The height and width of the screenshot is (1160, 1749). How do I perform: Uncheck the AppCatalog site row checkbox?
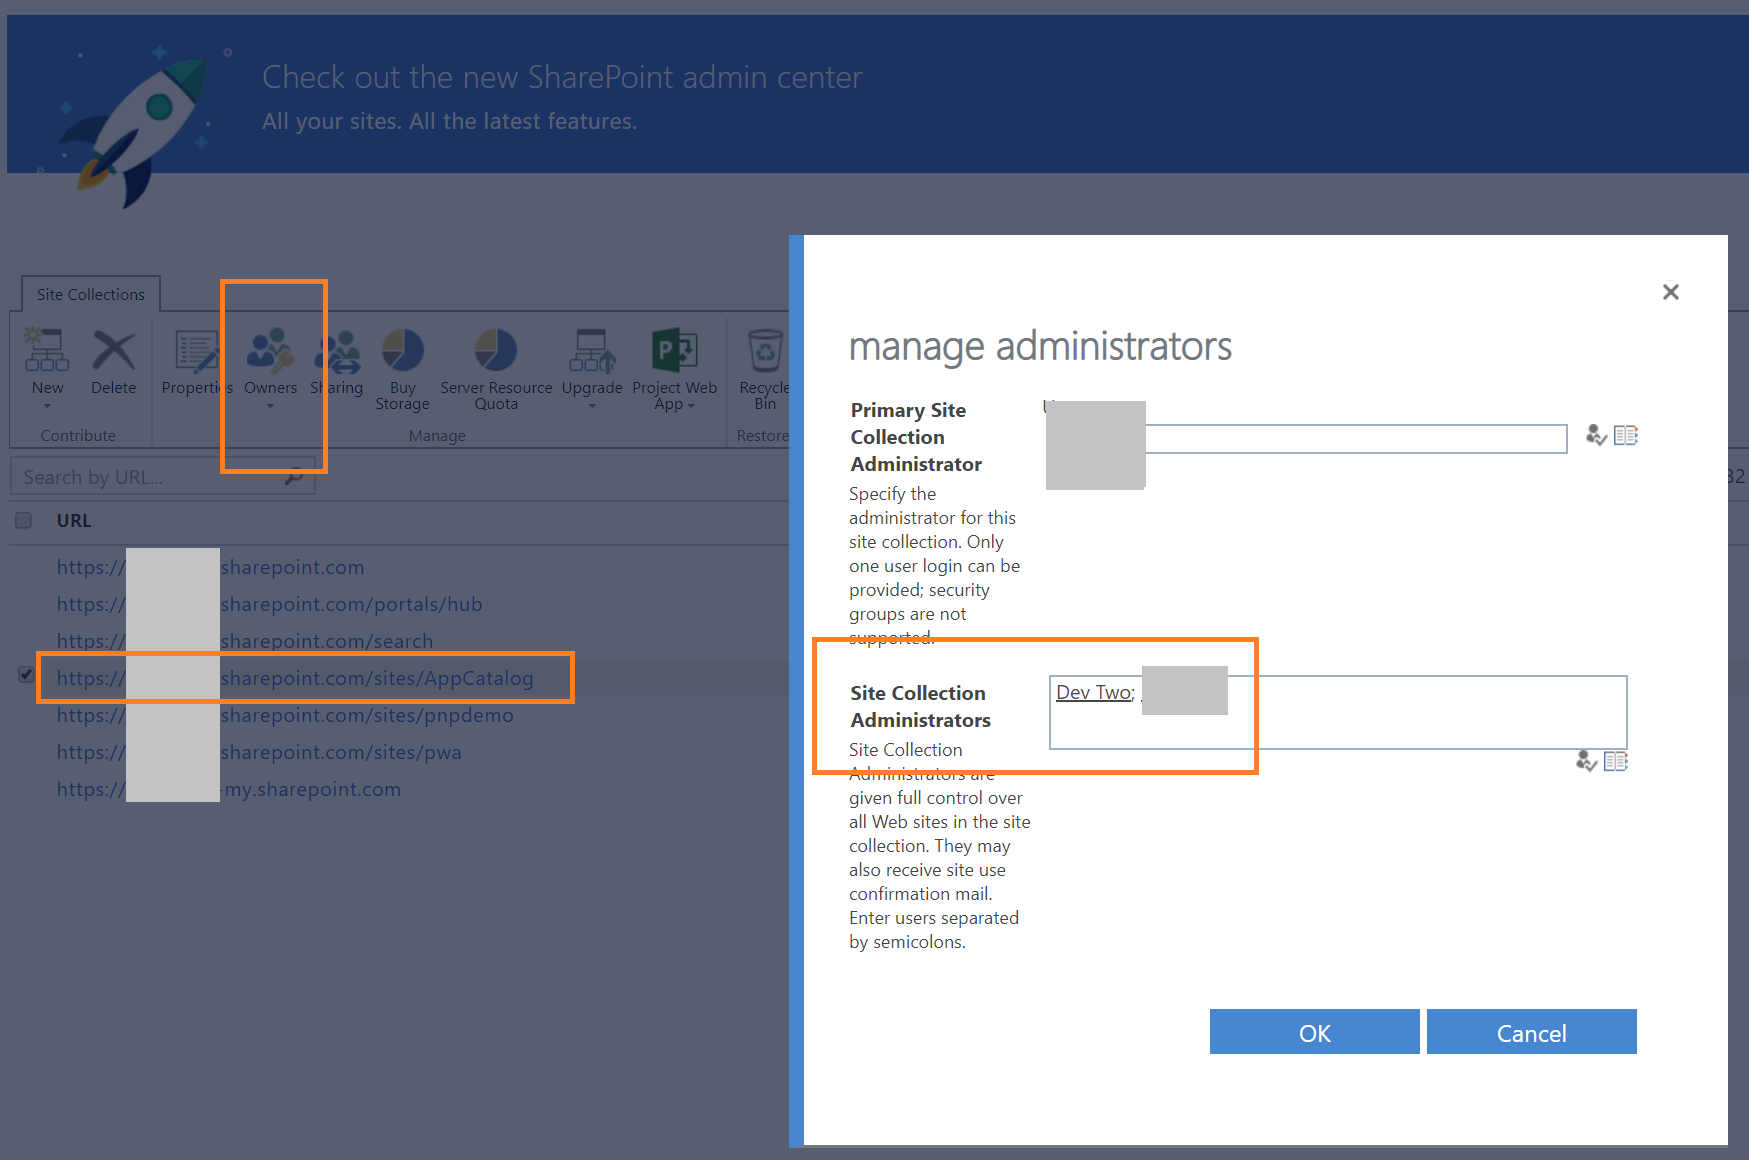pyautogui.click(x=24, y=673)
